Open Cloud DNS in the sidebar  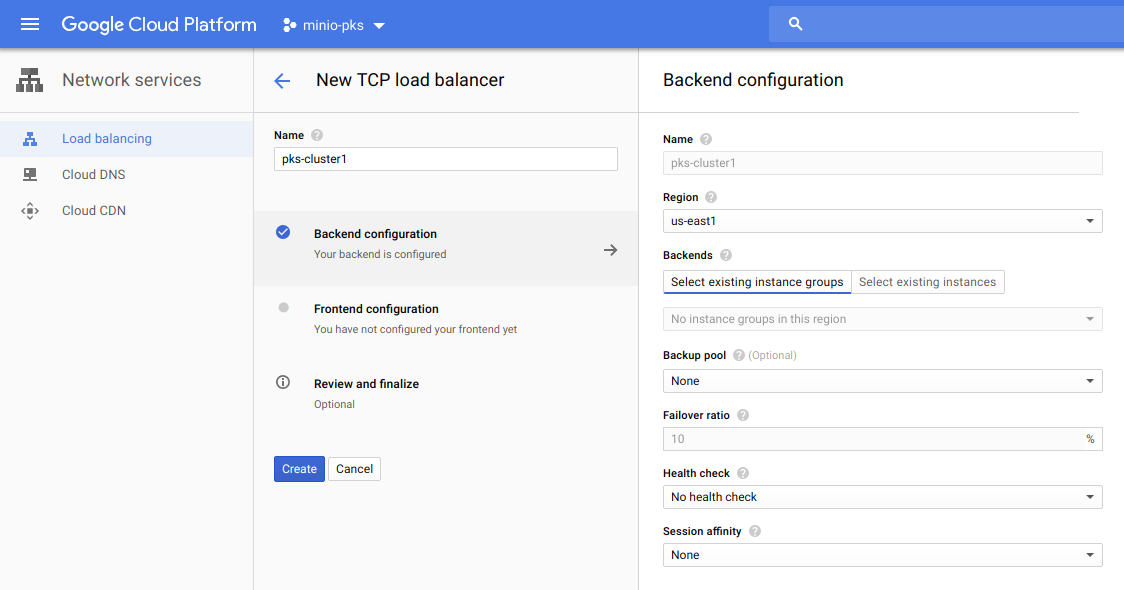pos(93,175)
